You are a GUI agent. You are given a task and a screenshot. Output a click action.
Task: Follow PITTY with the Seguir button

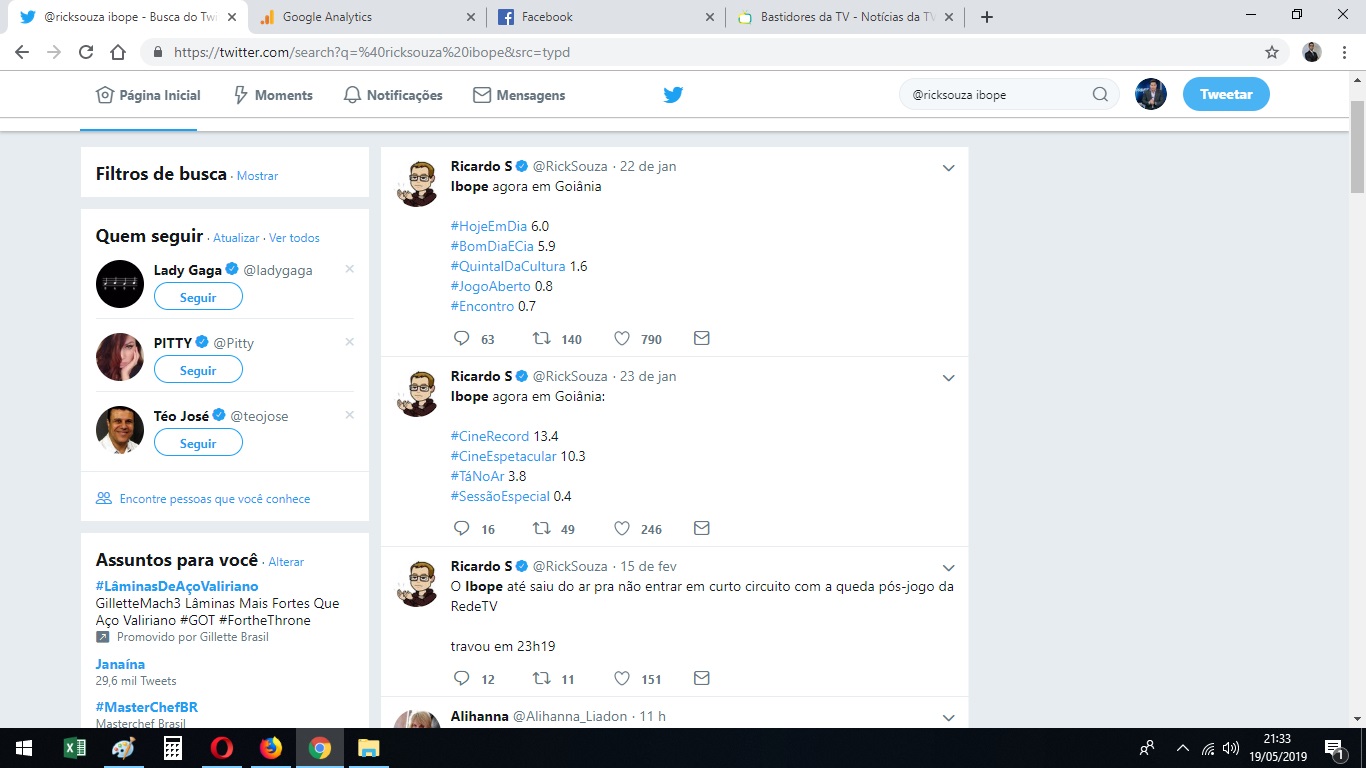pos(198,370)
